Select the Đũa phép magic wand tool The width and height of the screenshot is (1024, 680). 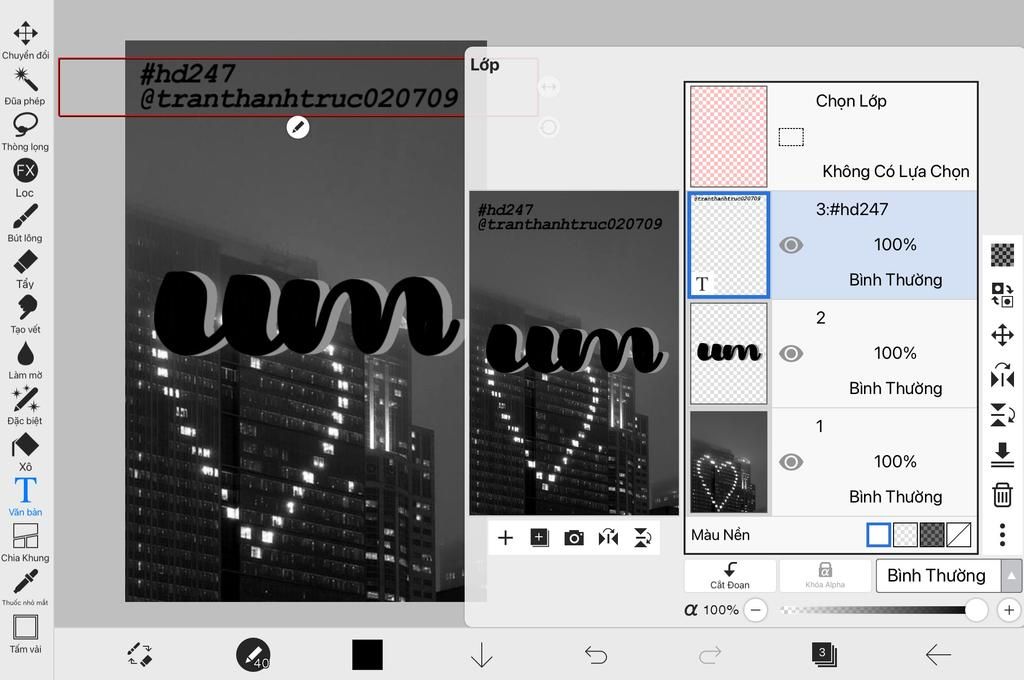[x=25, y=86]
